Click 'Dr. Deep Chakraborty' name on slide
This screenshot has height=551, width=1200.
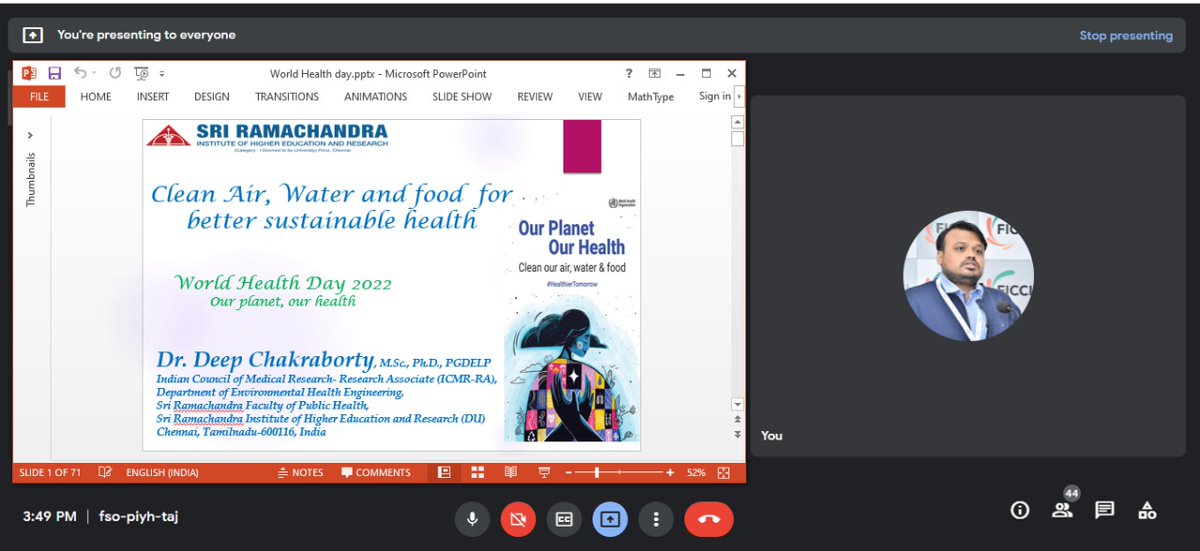click(265, 360)
